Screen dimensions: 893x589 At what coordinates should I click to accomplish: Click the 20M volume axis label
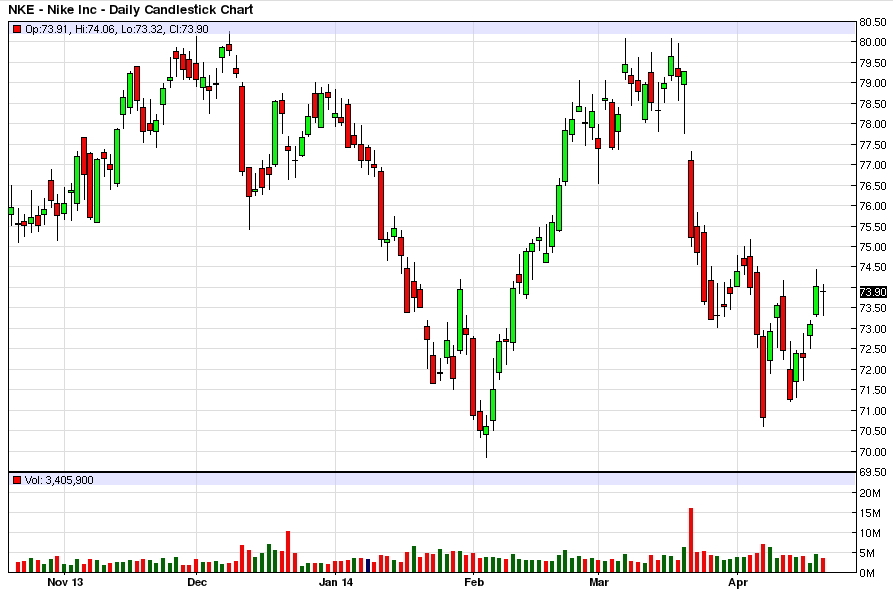click(x=870, y=493)
